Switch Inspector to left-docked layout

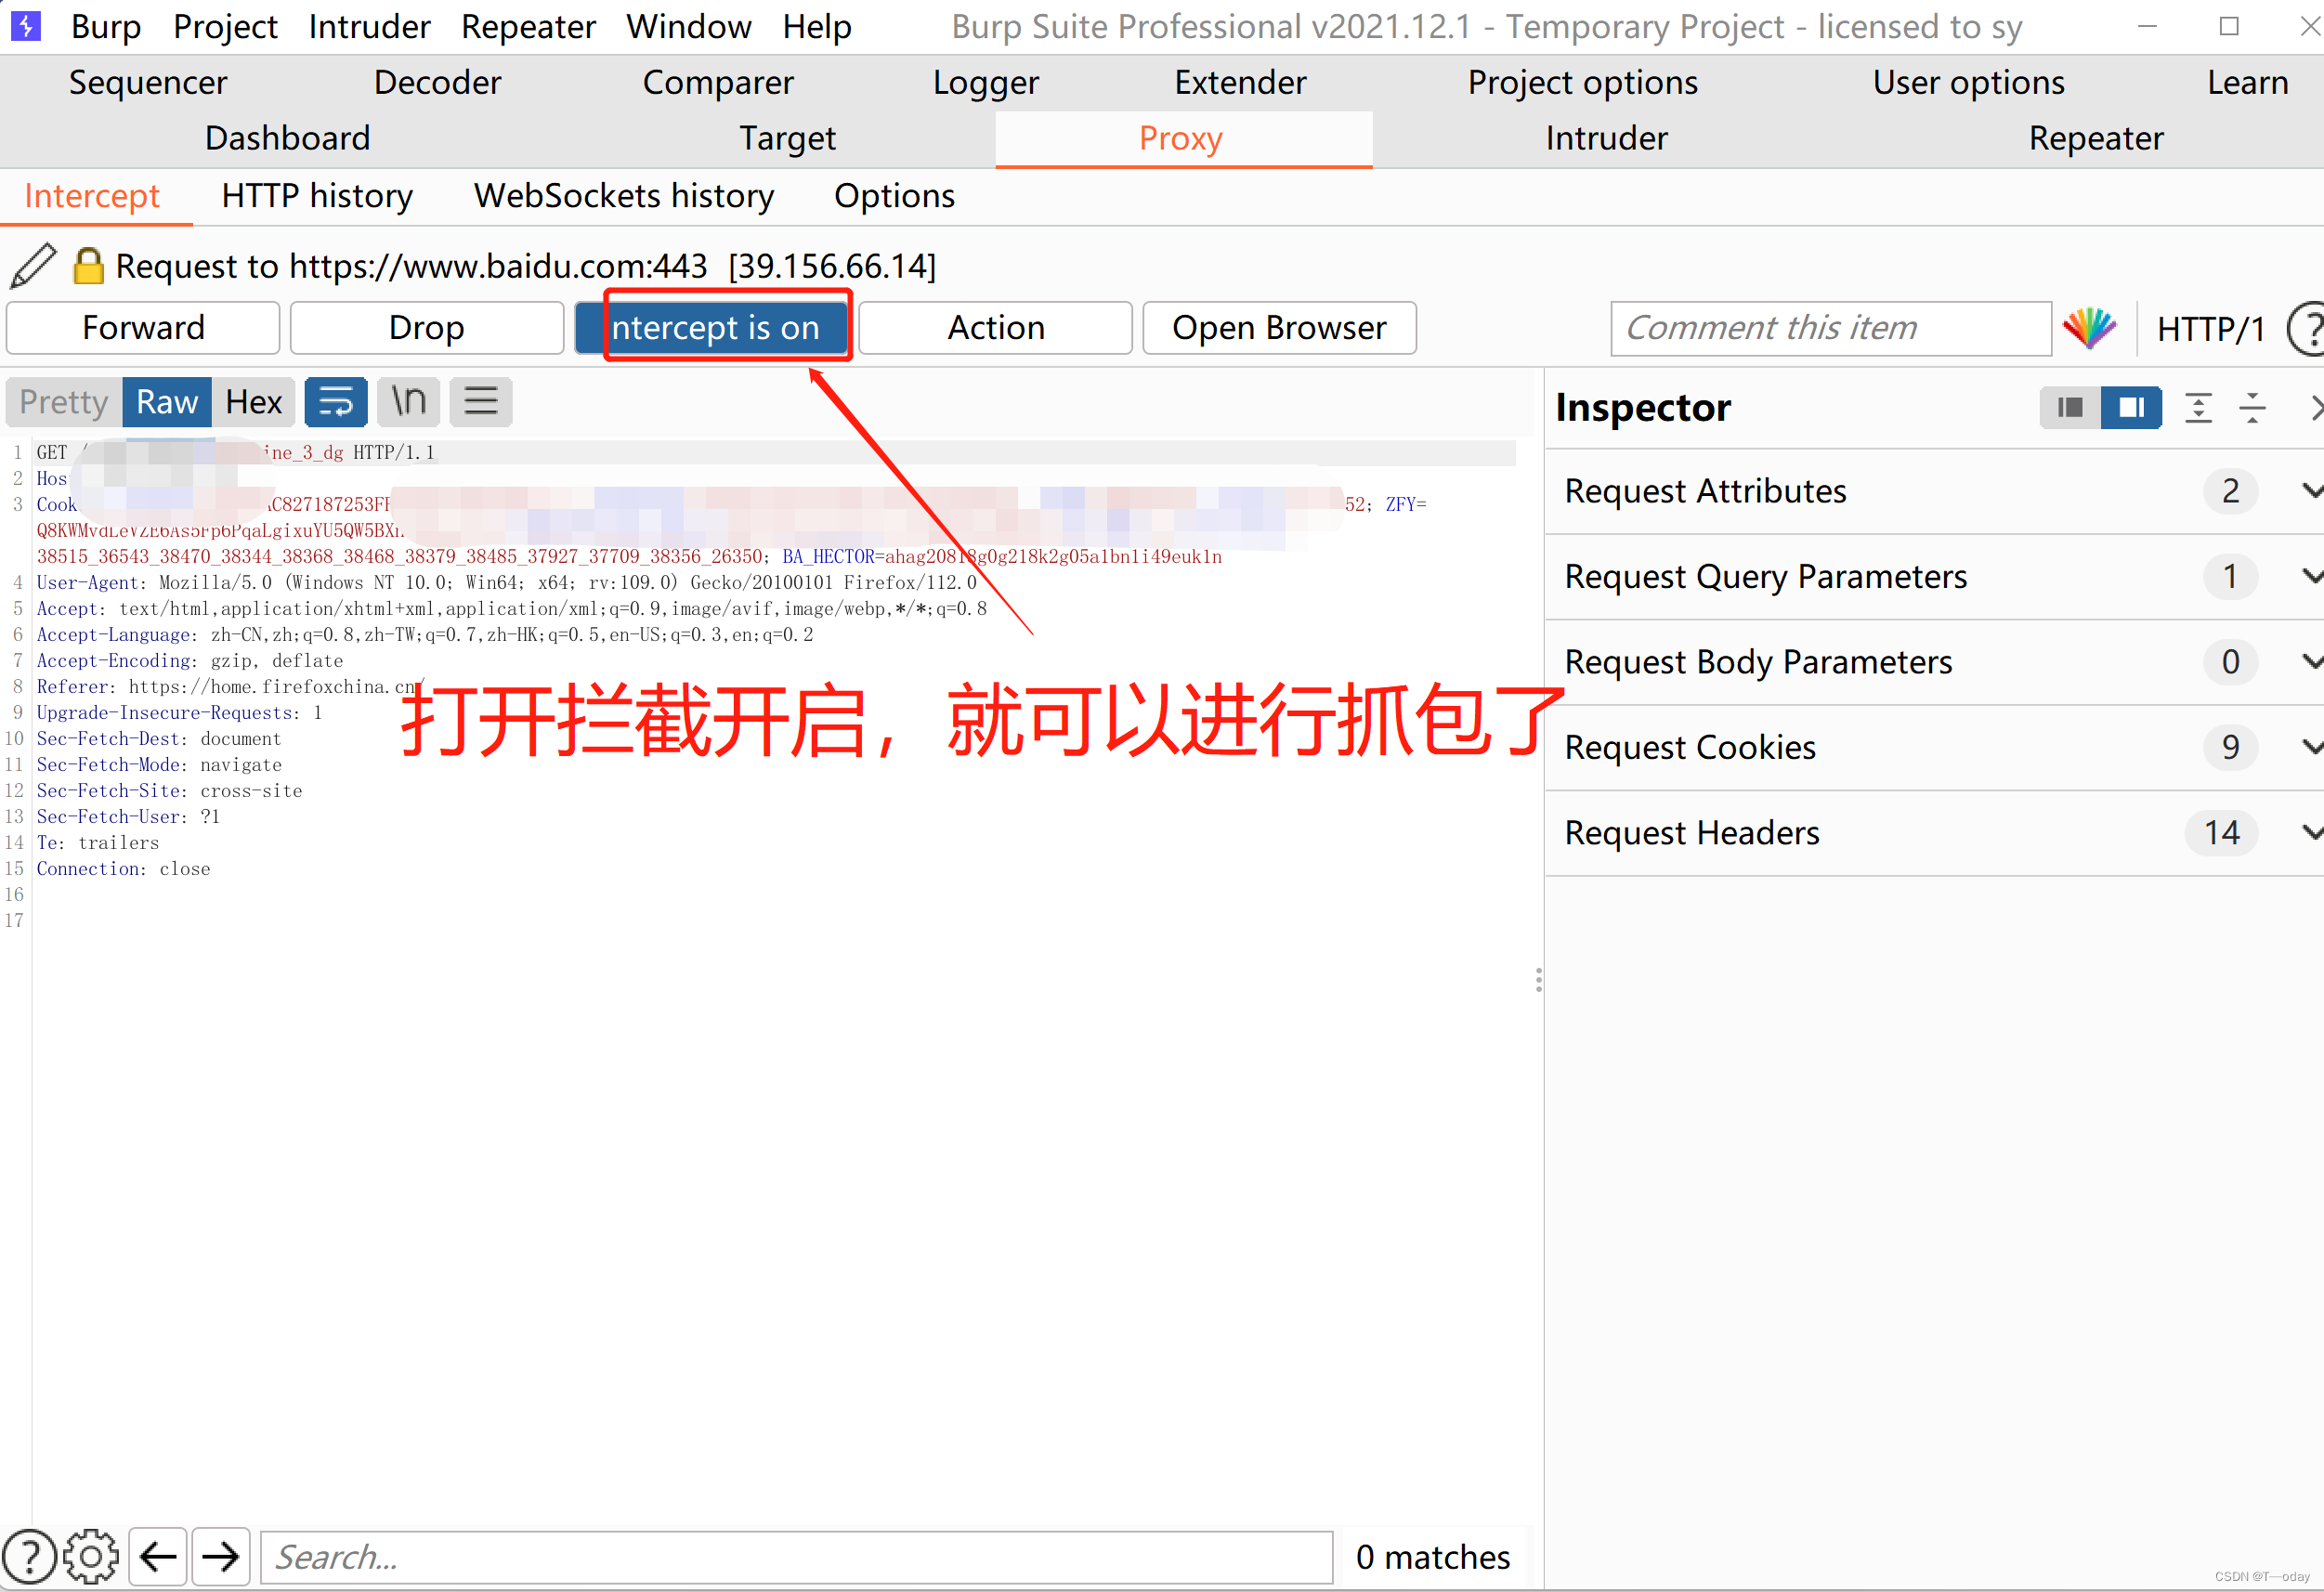[2070, 408]
